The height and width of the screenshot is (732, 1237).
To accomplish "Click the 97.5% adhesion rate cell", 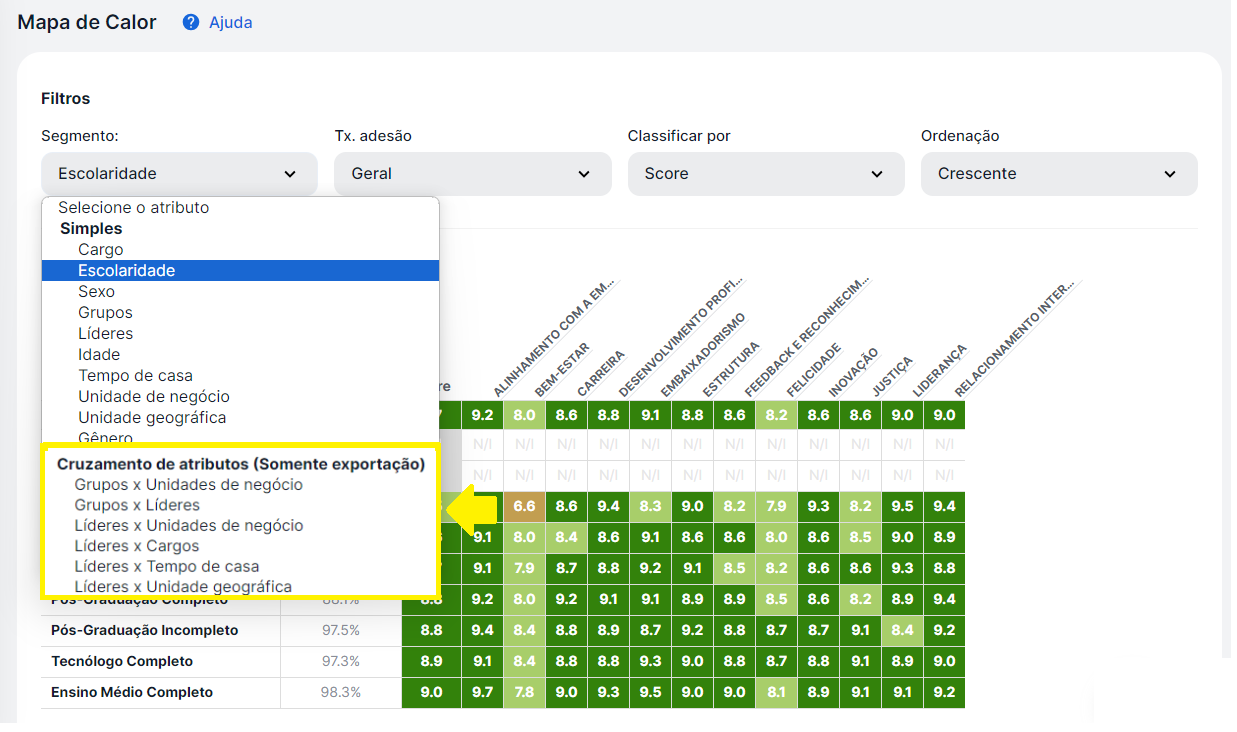I will [x=341, y=631].
